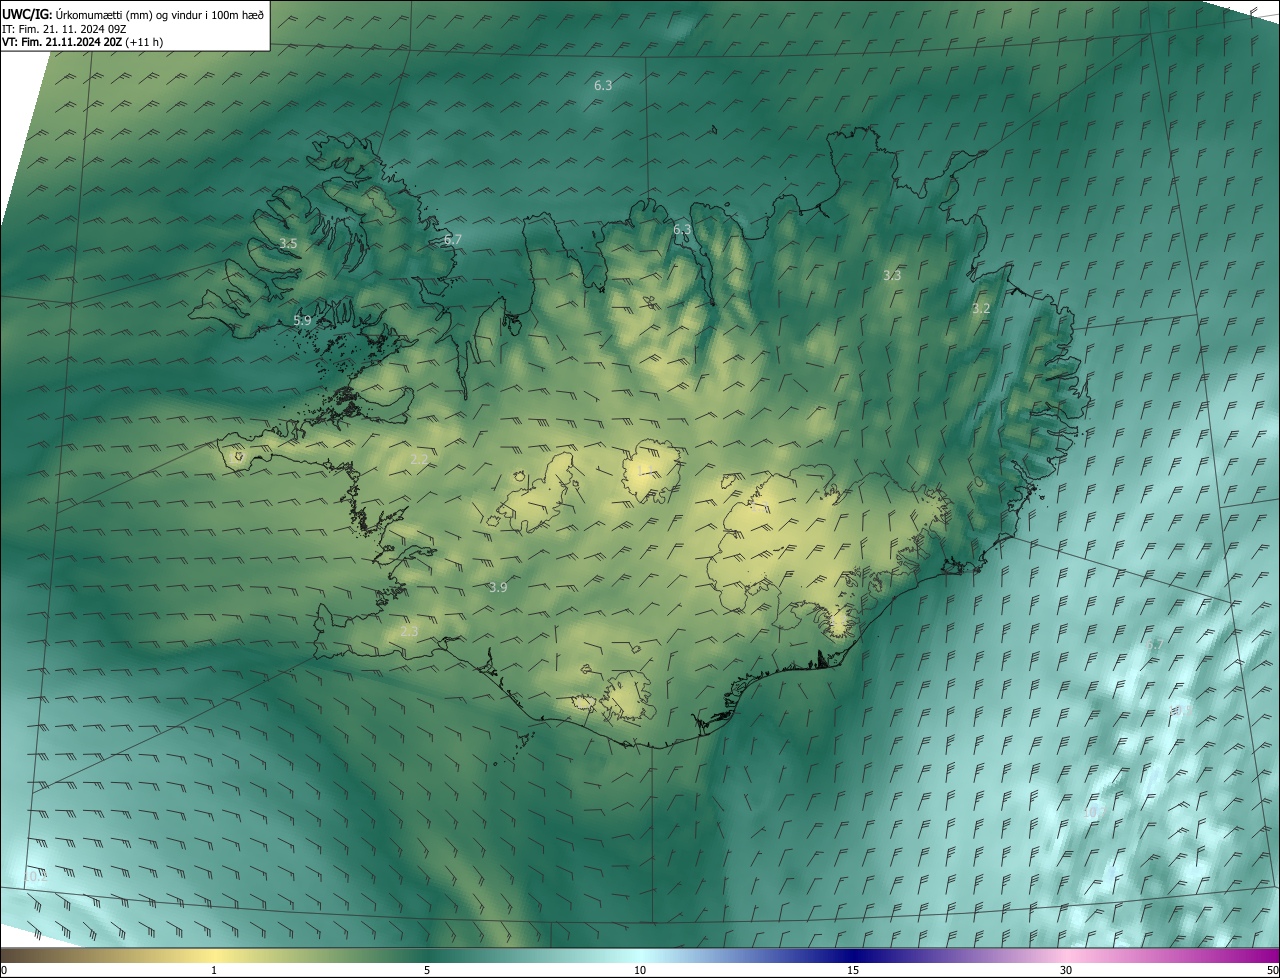
Task: Click the color scale tick labeled 5
Action: pos(427,970)
